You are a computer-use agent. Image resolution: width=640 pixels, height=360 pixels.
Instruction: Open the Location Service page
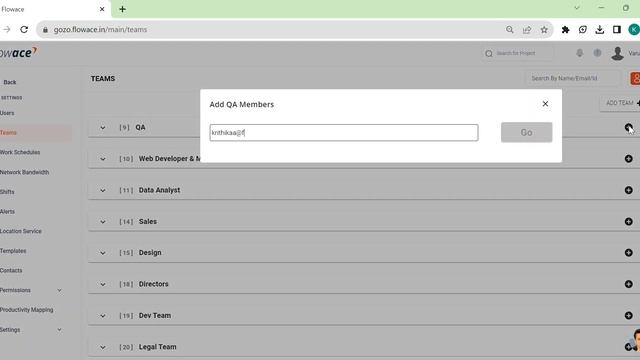coord(21,231)
